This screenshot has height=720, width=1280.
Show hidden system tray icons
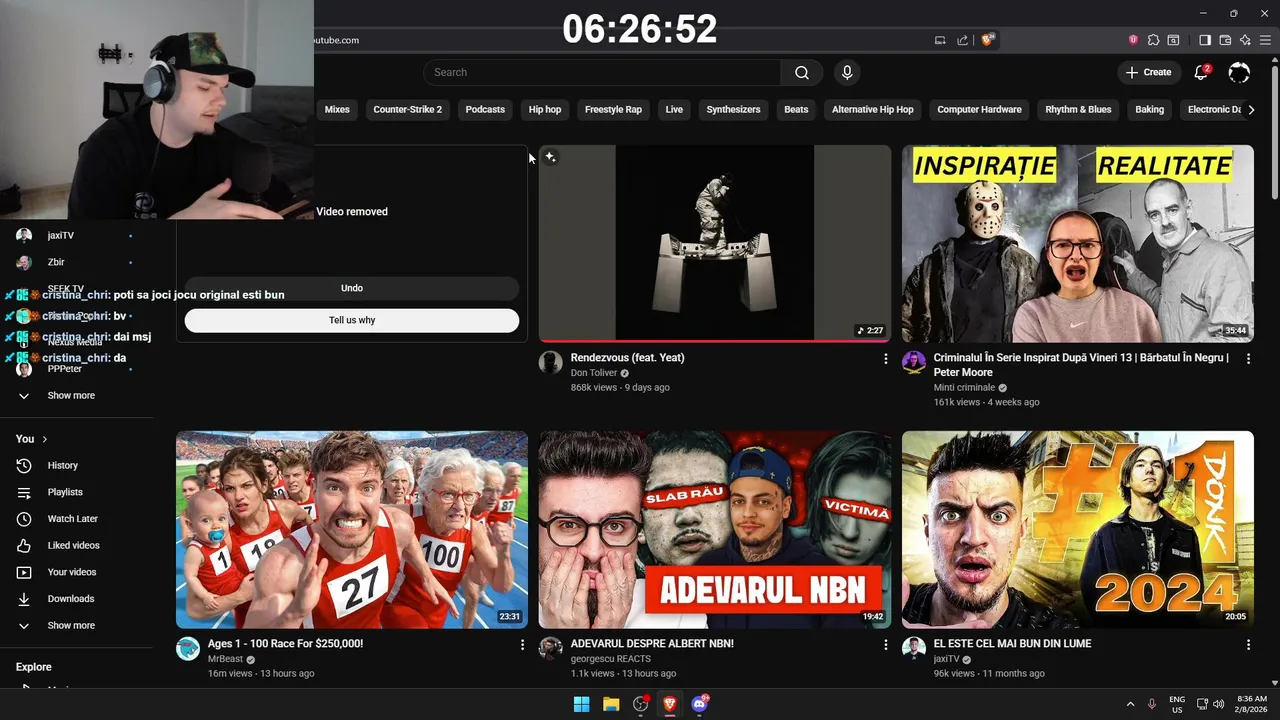click(x=1130, y=704)
